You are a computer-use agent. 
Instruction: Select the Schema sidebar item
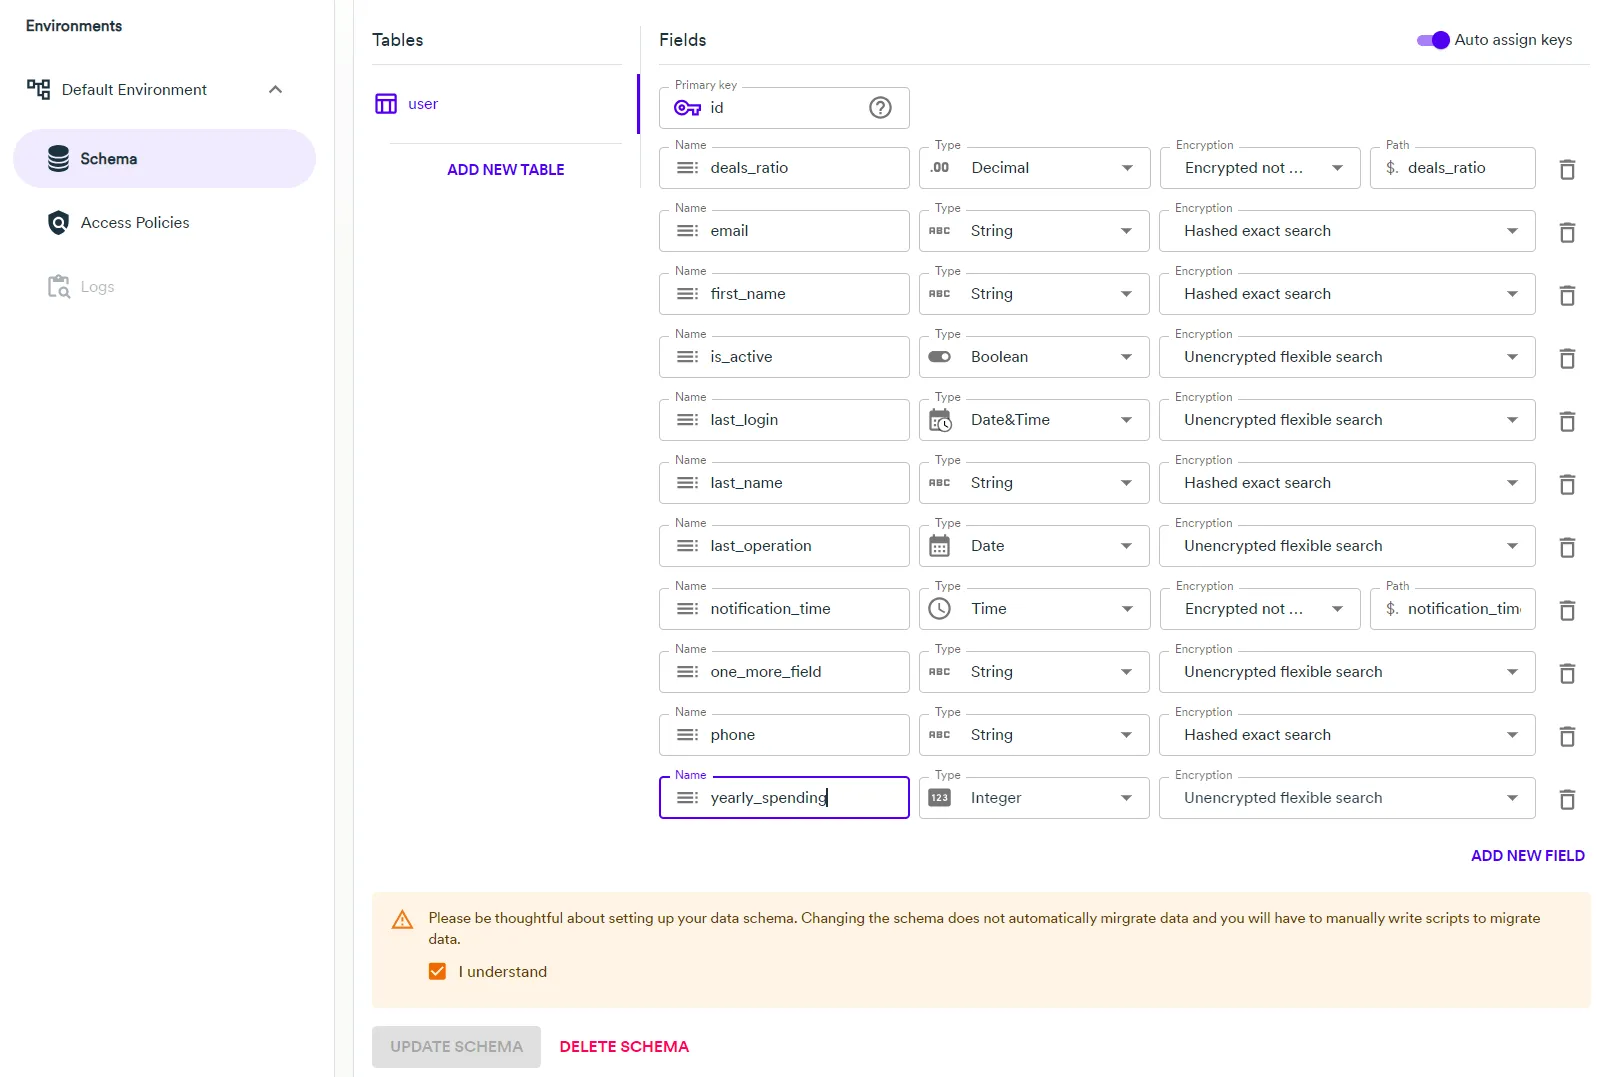[x=109, y=159]
